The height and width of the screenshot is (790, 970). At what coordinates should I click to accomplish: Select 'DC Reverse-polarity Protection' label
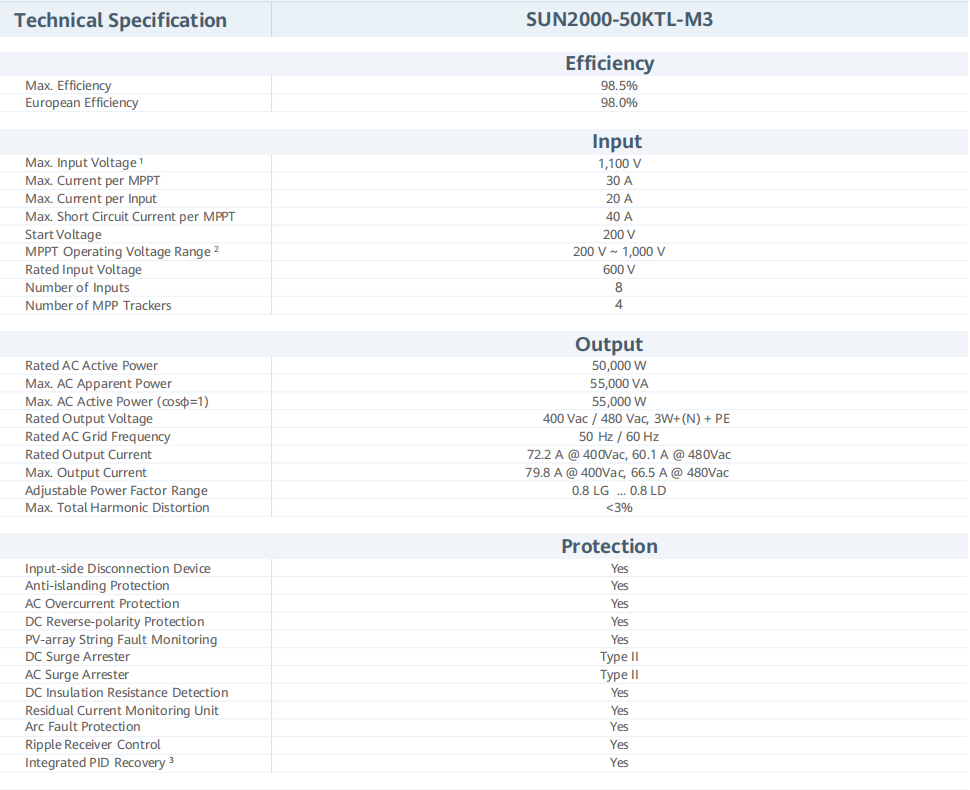(x=115, y=622)
